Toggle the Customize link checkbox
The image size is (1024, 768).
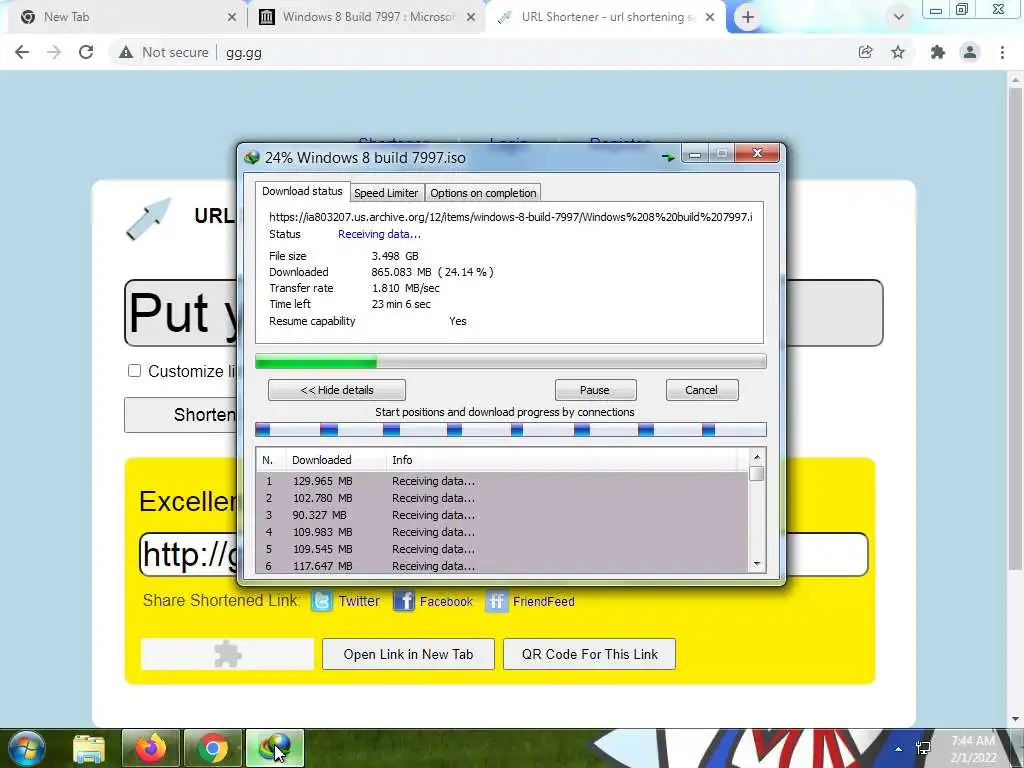pos(135,371)
